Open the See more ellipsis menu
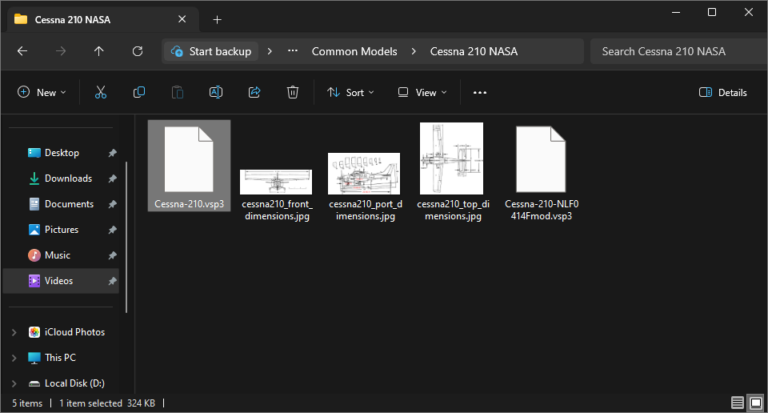 pos(479,92)
